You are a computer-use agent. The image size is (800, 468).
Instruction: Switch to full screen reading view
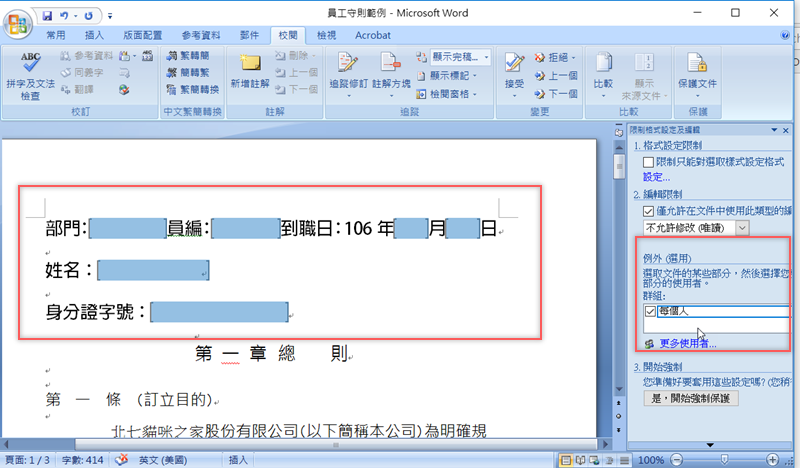pos(580,460)
